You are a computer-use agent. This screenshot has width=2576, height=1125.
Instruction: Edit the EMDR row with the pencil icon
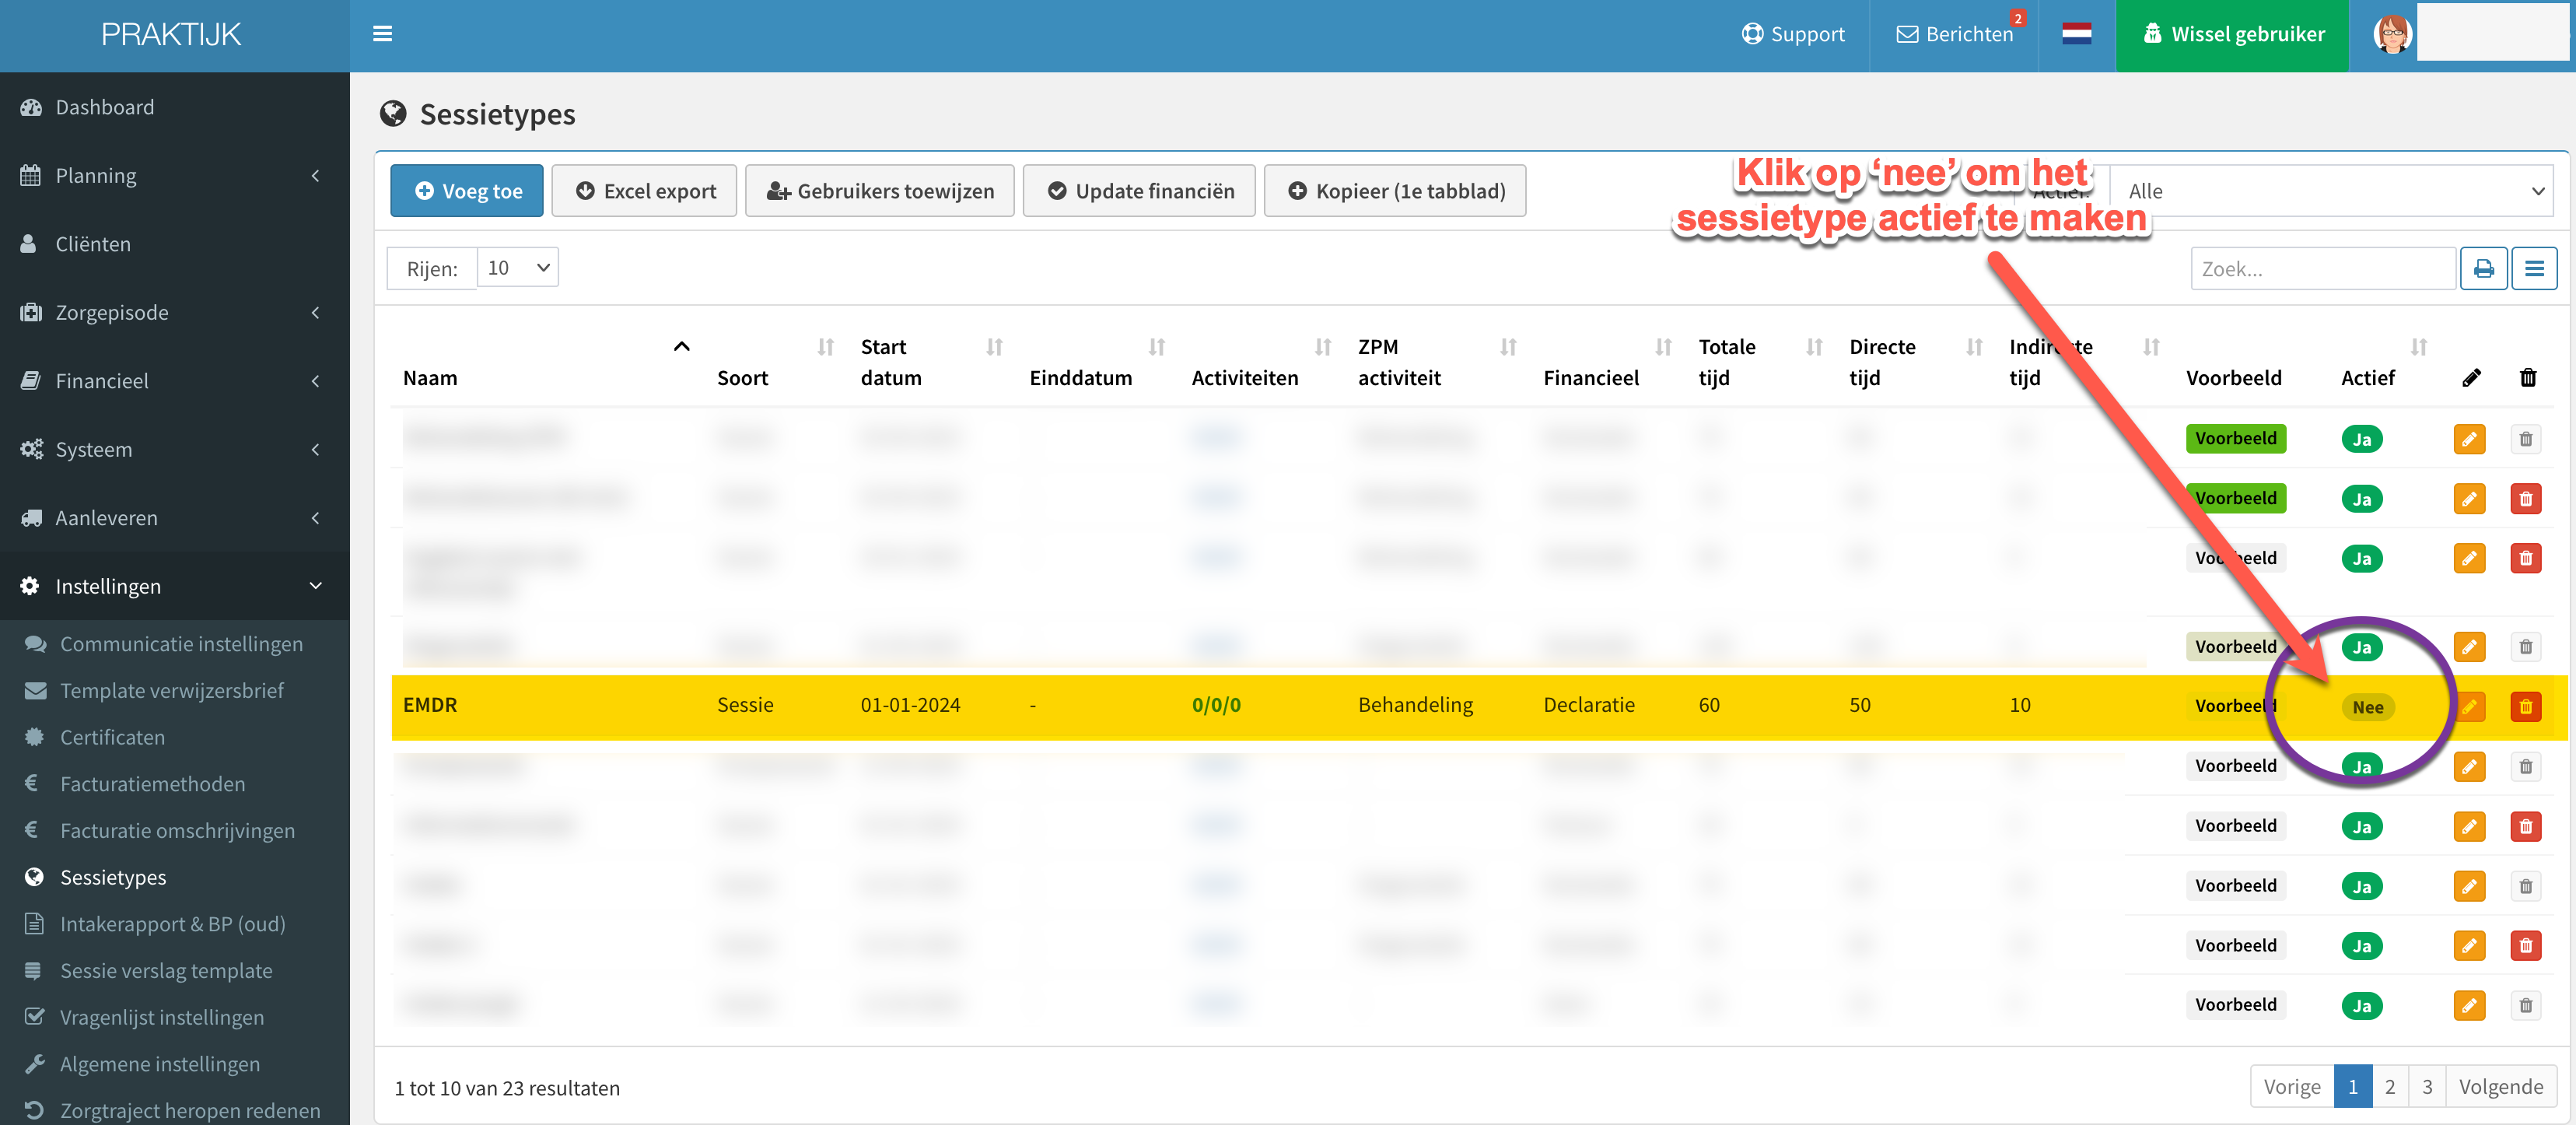(2469, 706)
